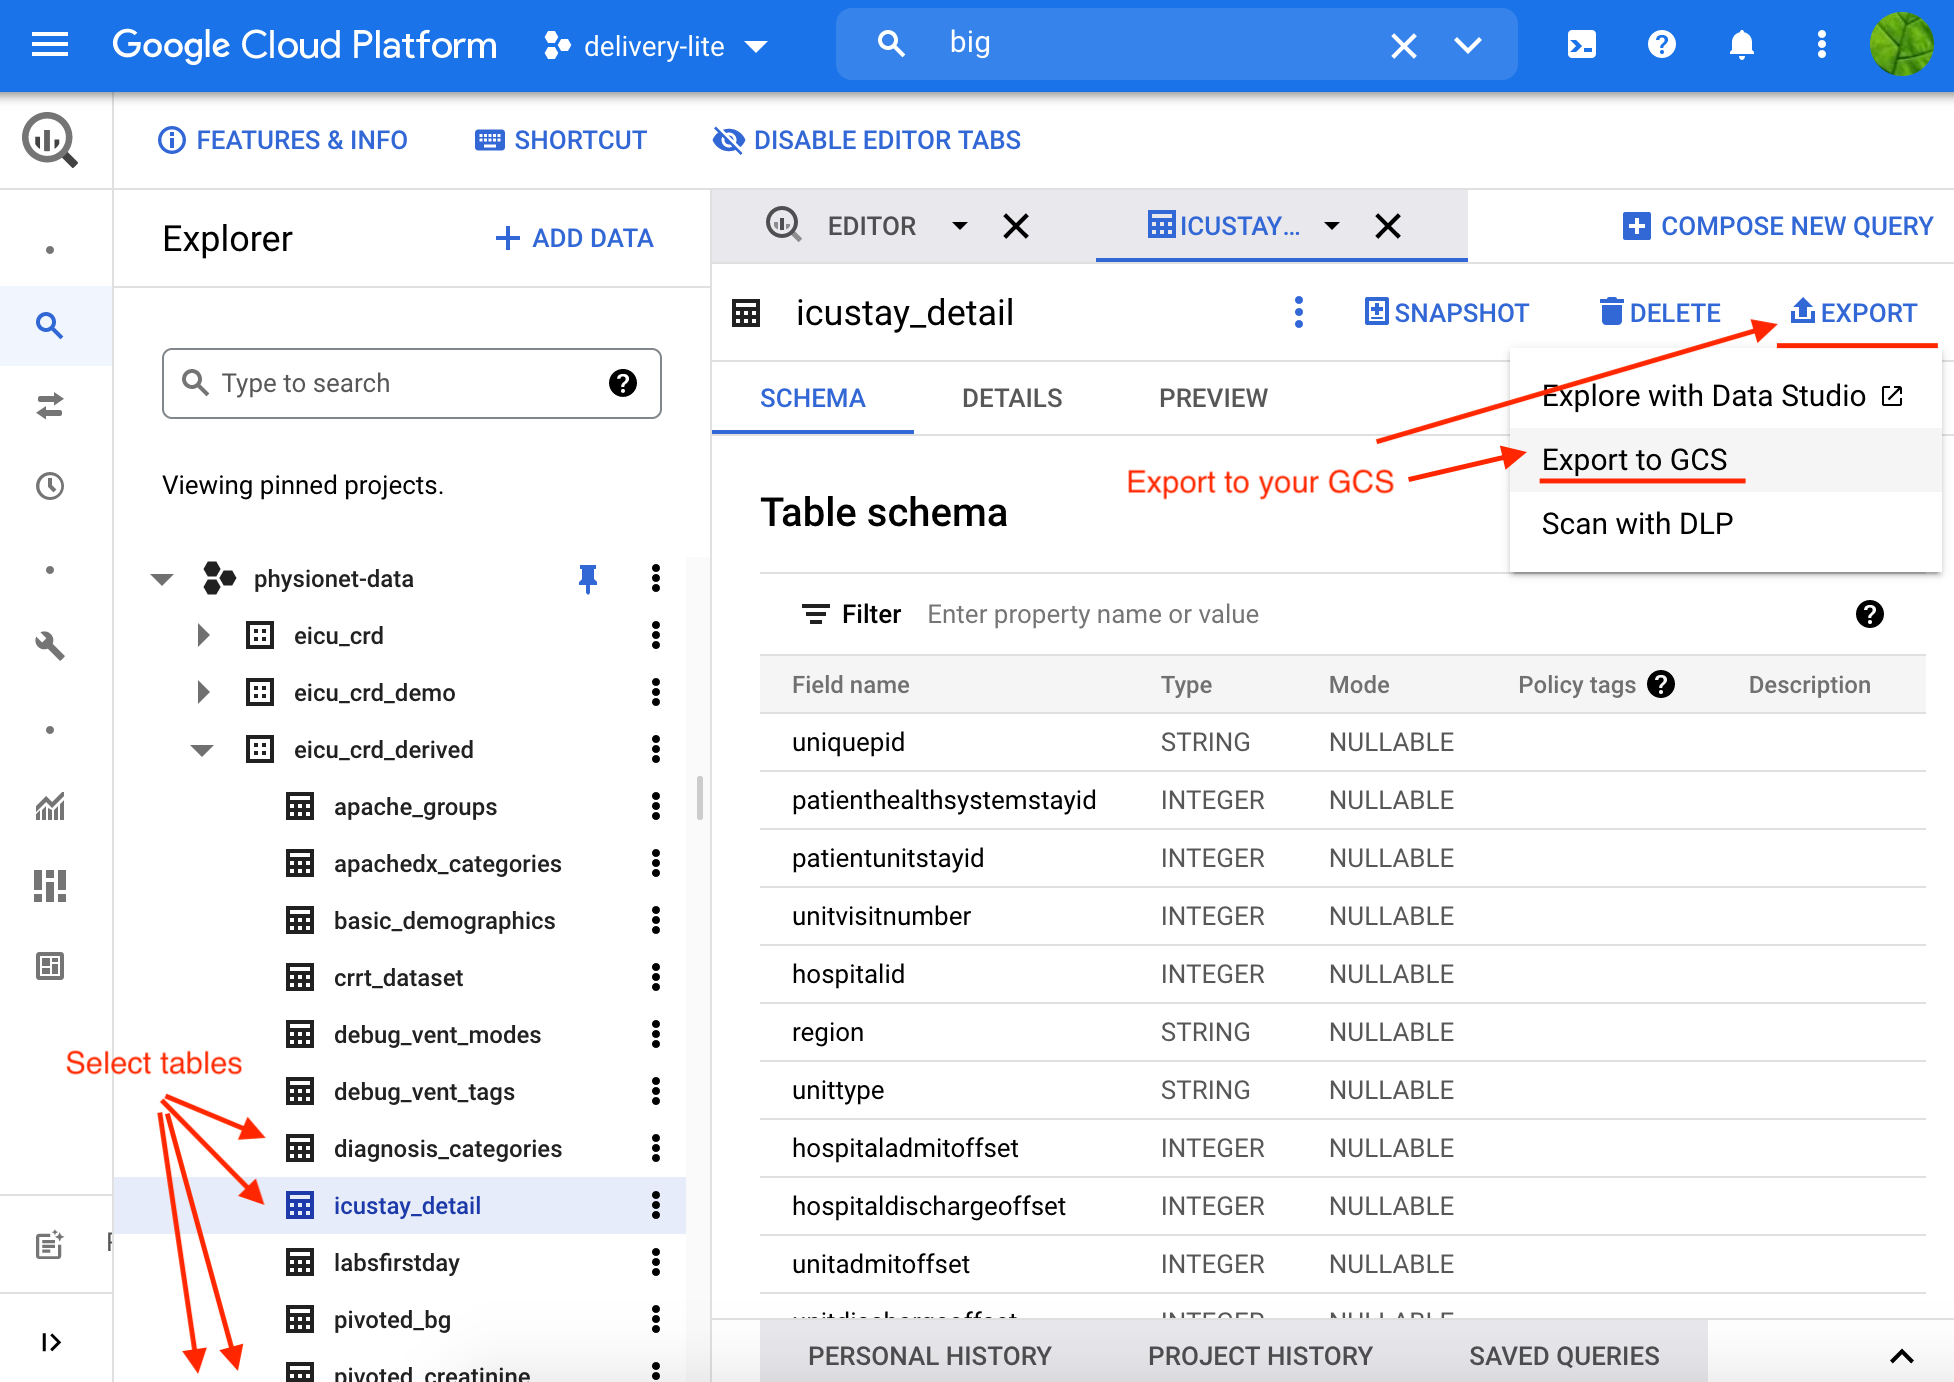Viewport: 1954px width, 1382px height.
Task: Open the Editor tab dropdown arrow
Action: (959, 226)
